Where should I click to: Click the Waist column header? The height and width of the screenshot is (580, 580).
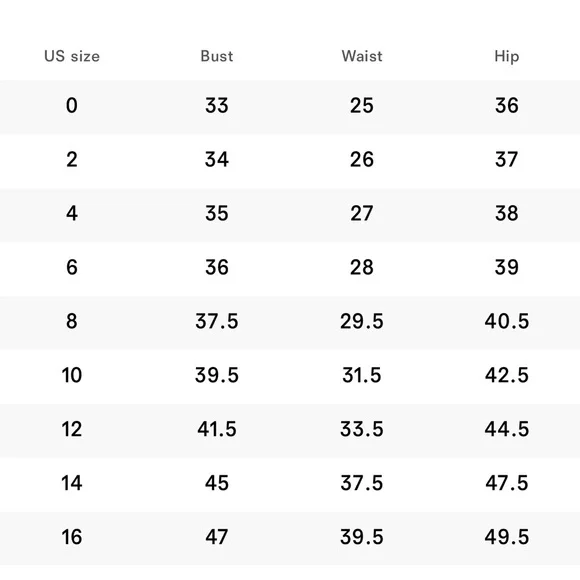(362, 56)
